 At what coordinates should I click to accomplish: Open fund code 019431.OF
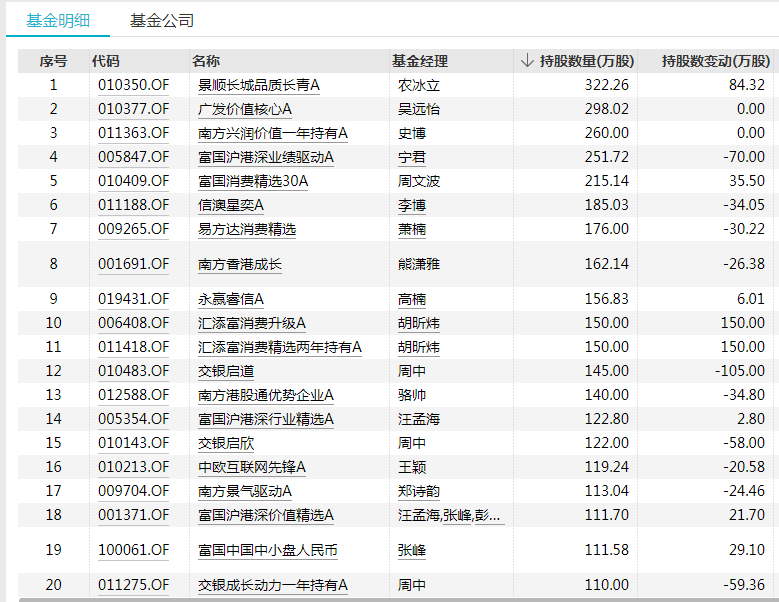(133, 299)
